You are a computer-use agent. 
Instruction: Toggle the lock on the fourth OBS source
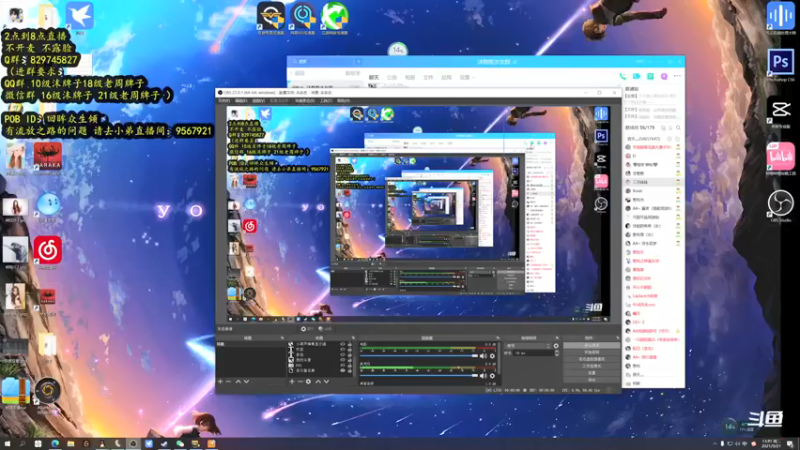pos(350,360)
